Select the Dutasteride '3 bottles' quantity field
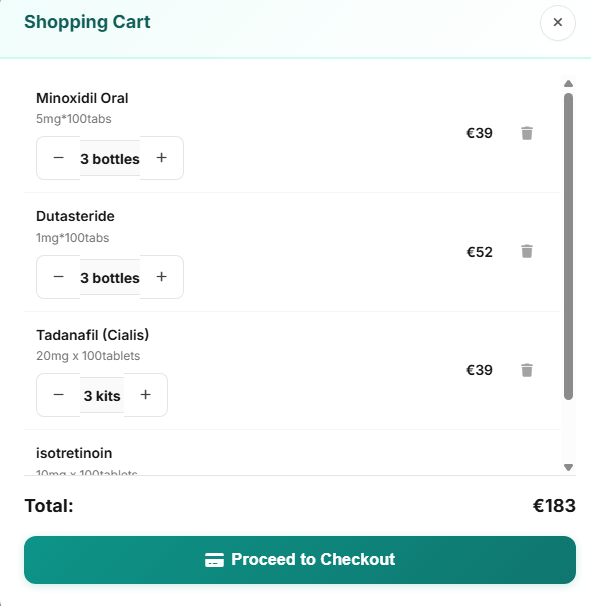The image size is (591, 606). [110, 277]
